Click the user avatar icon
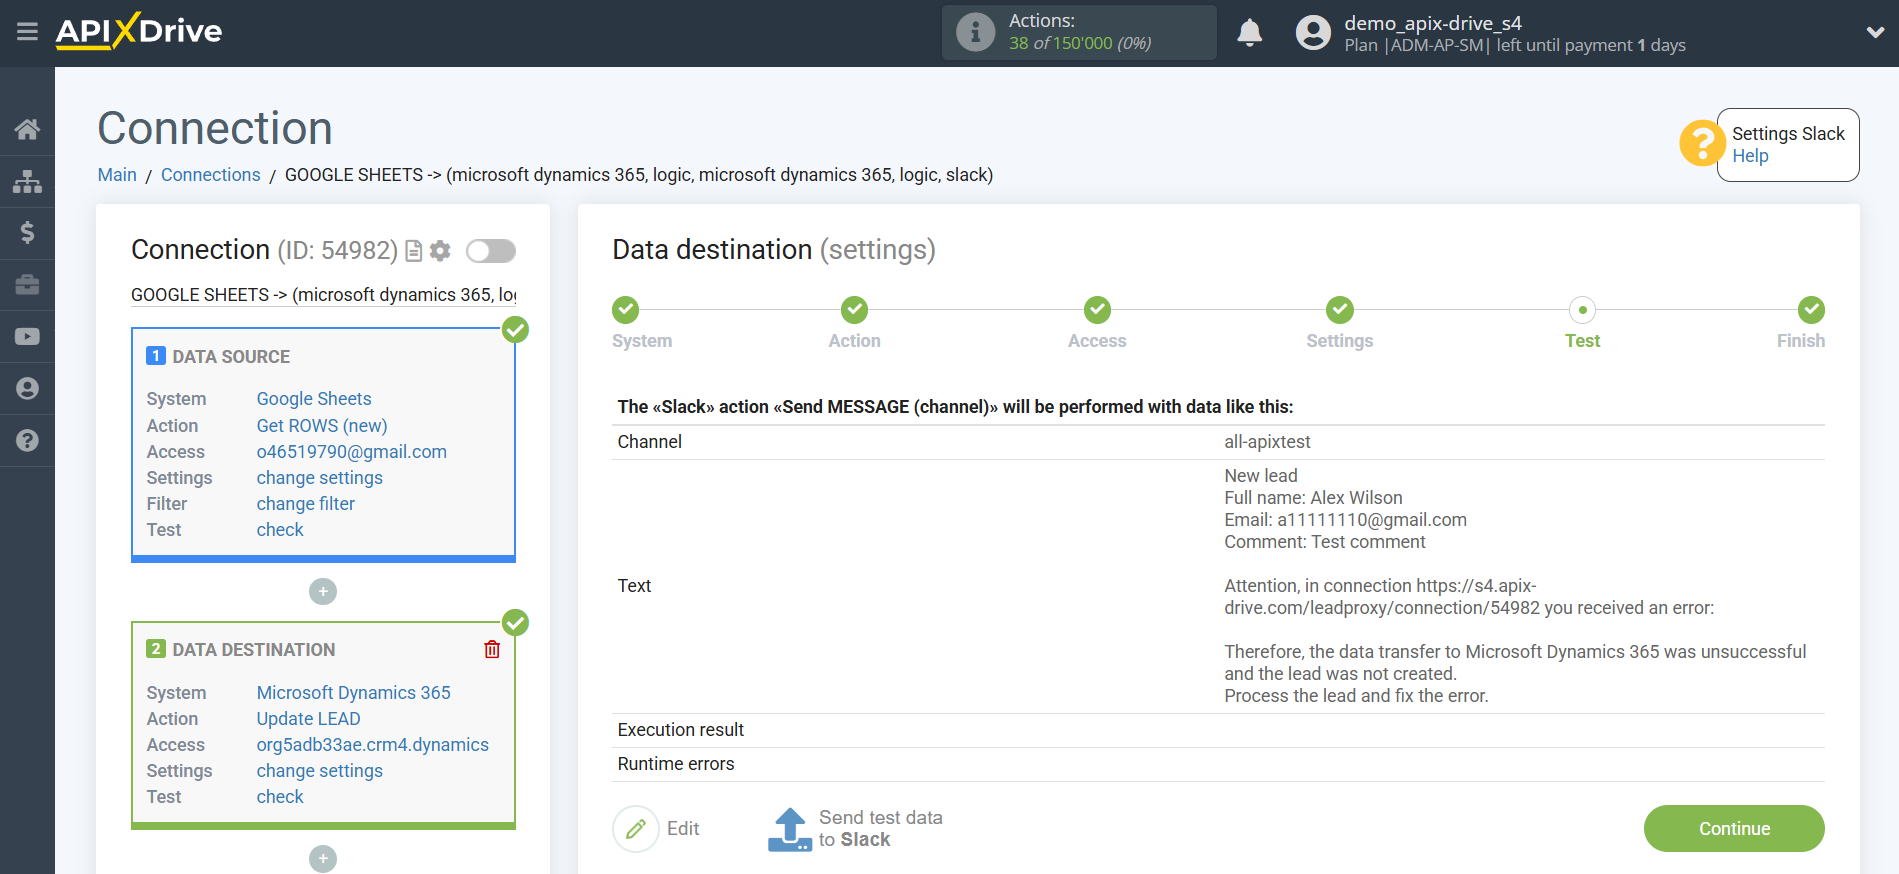Screen dimensions: 1899x874 pos(1313,33)
